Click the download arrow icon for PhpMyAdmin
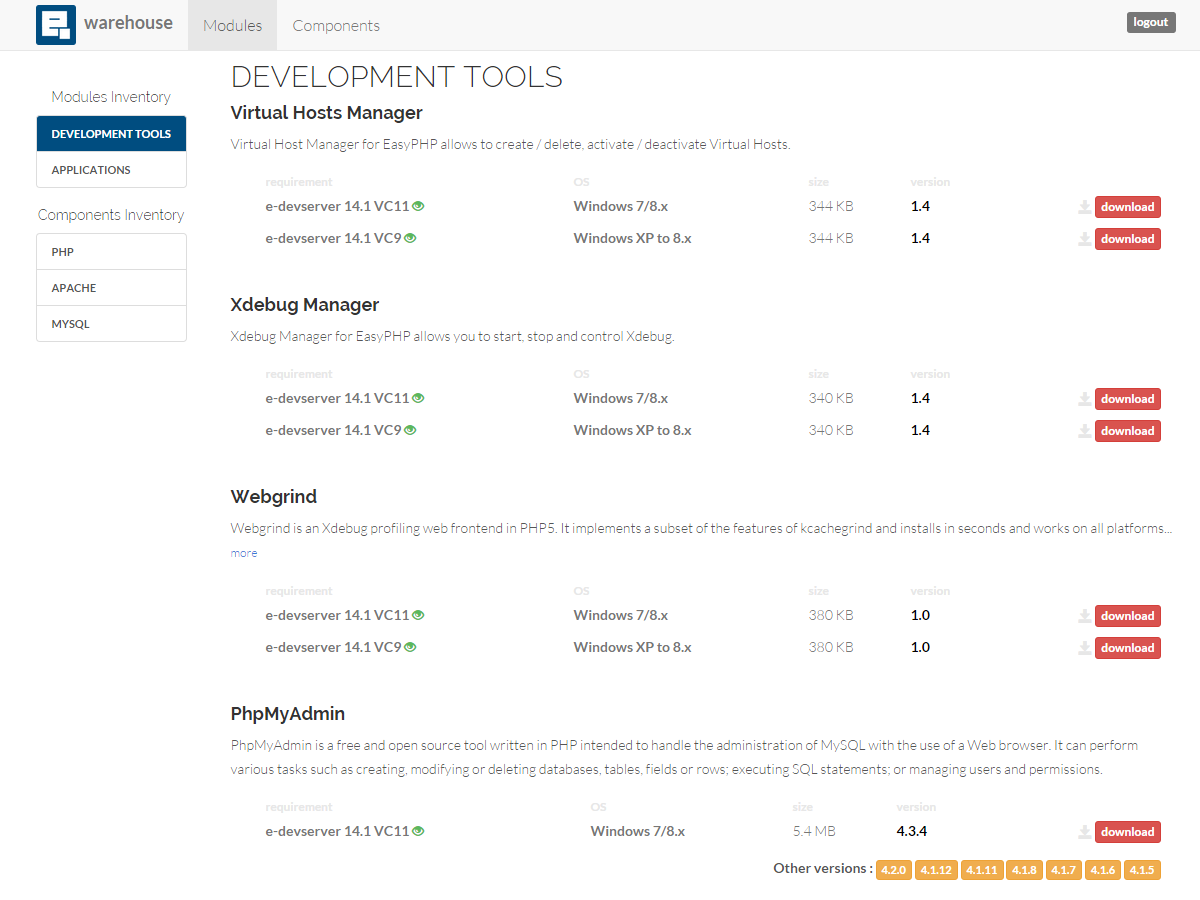Screen dimensions: 1200x900 click(x=1085, y=831)
